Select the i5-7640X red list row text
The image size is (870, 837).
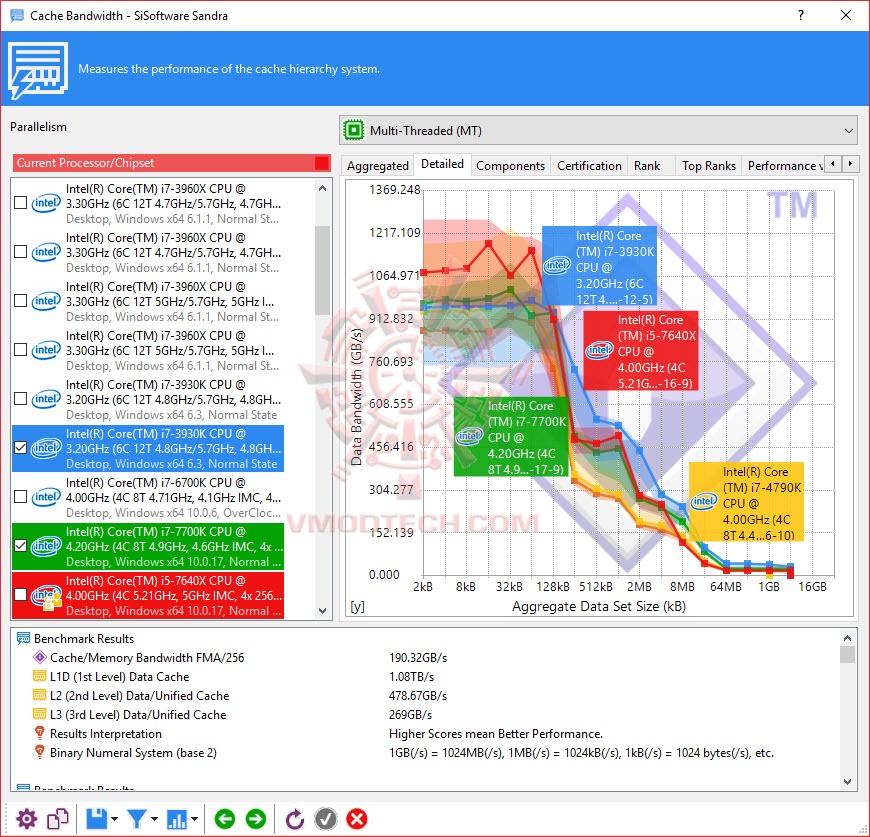[175, 595]
